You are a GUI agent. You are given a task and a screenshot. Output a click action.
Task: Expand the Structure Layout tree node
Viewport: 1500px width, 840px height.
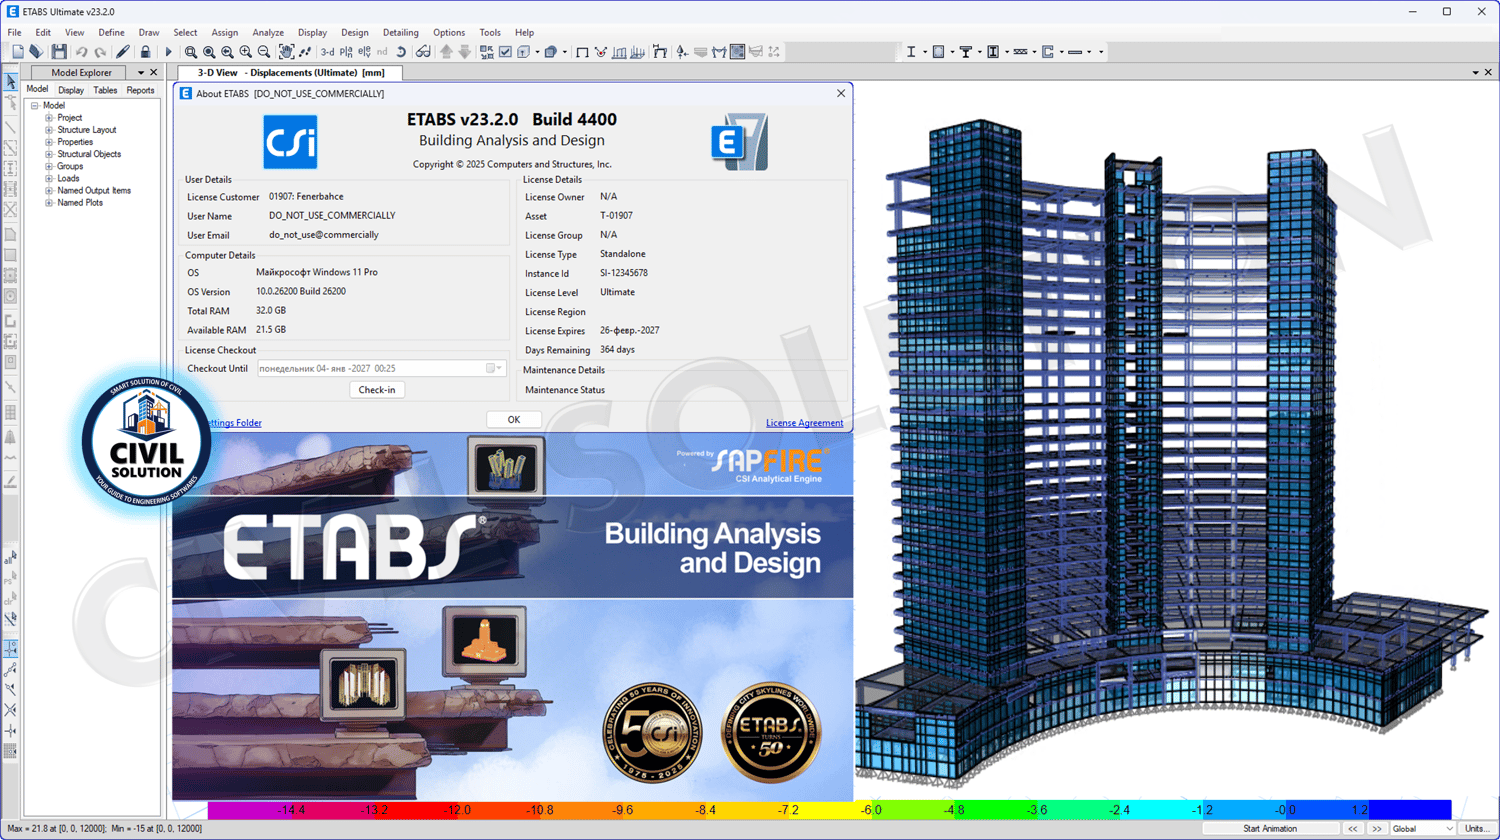click(x=49, y=130)
